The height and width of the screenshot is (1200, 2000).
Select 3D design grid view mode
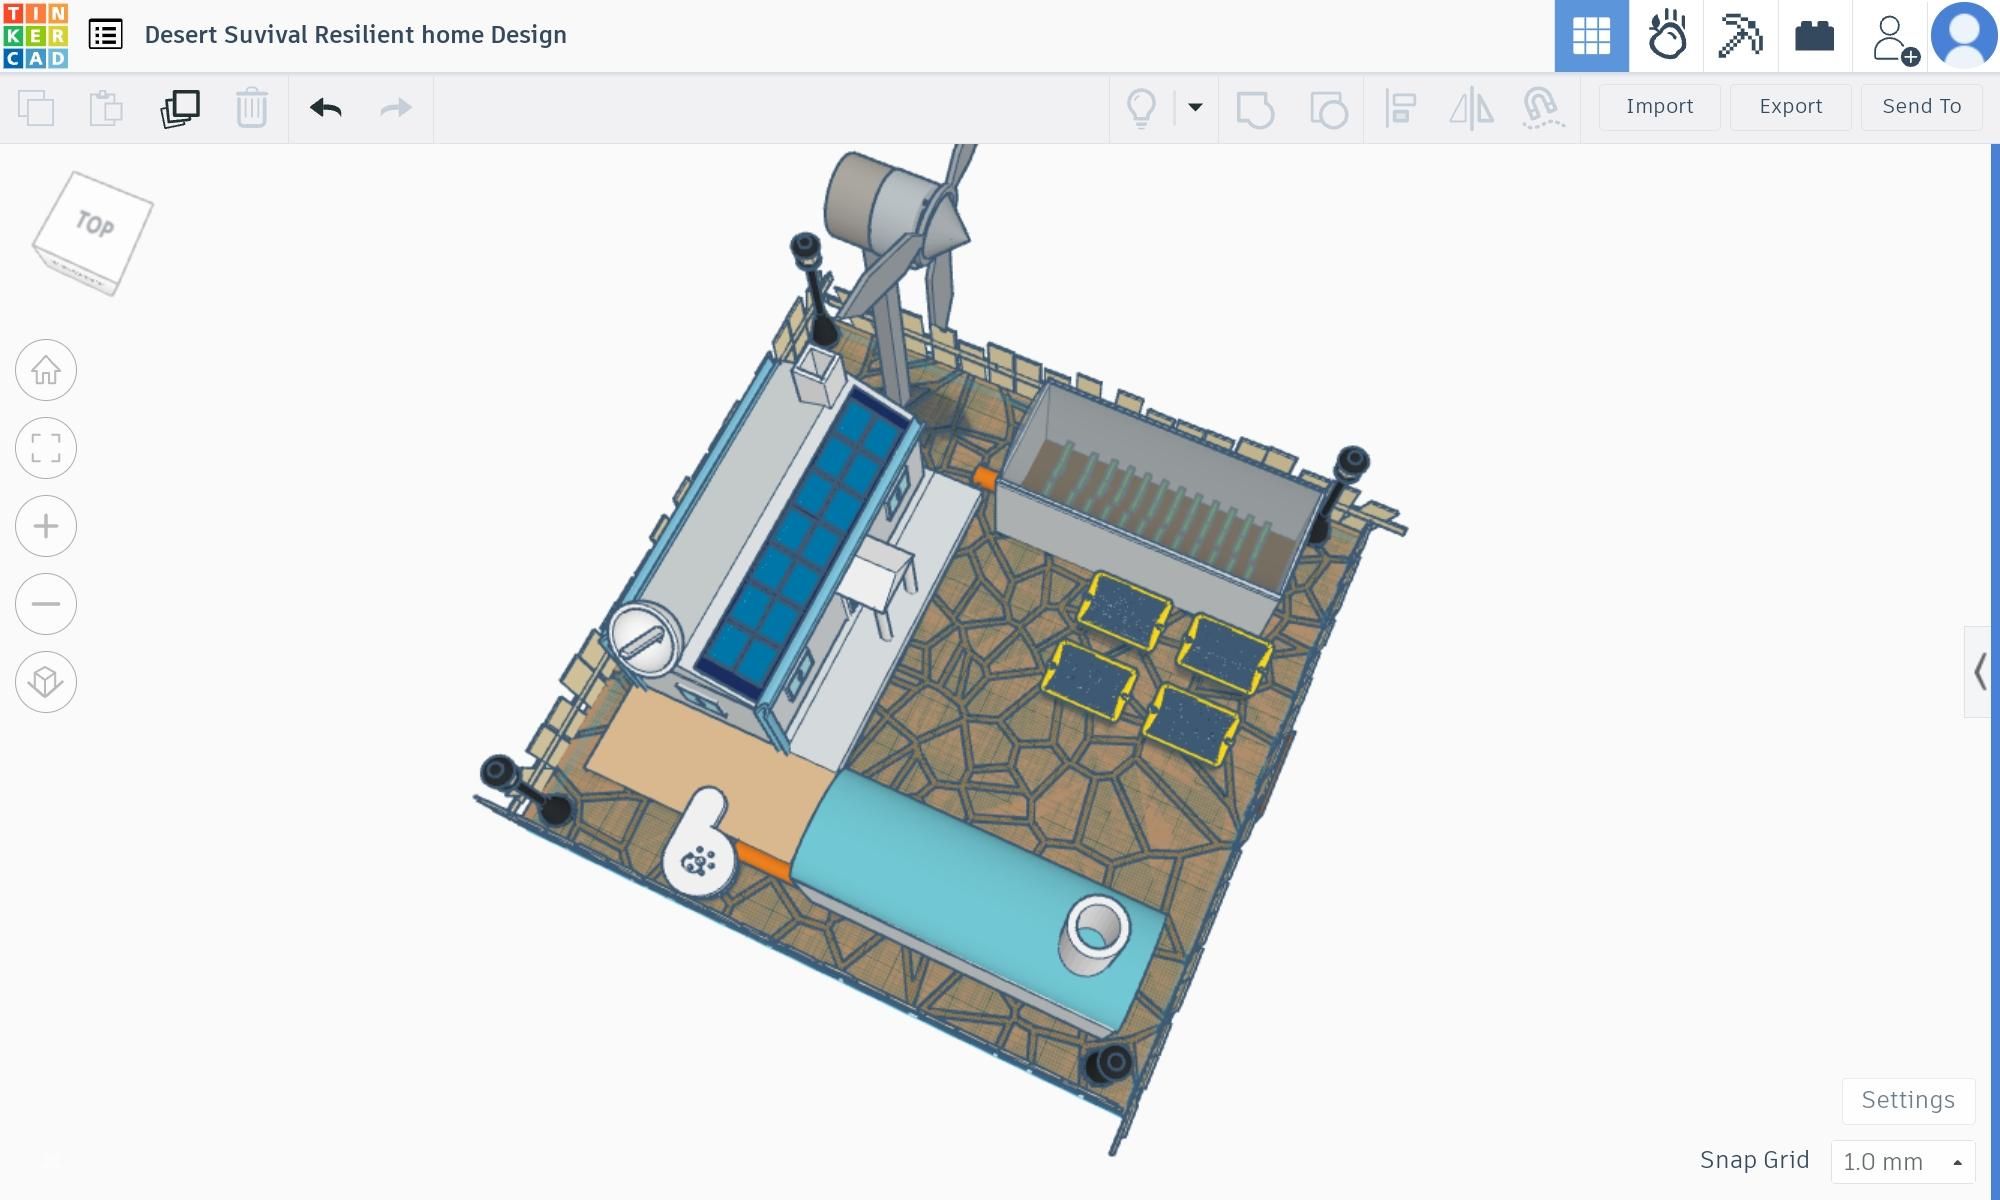click(x=1591, y=36)
